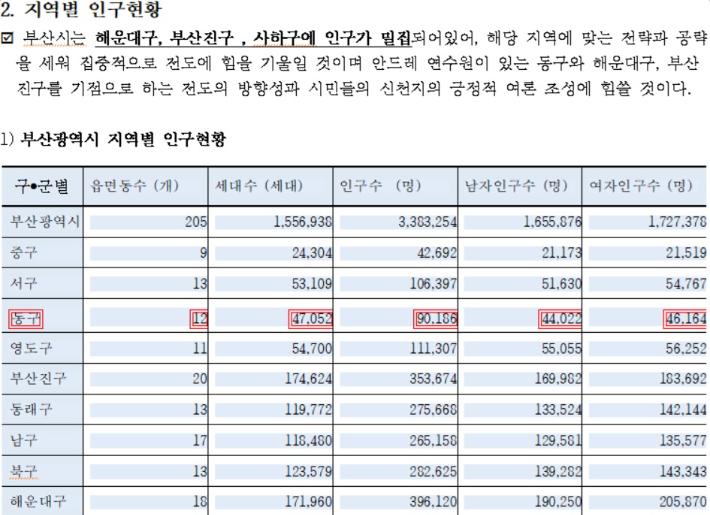Click the cell 142,144
The width and height of the screenshot is (710, 515).
pos(683,409)
